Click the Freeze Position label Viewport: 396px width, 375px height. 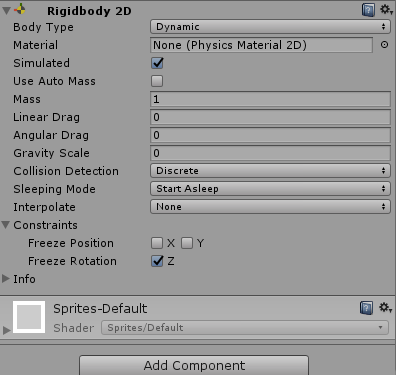click(71, 243)
